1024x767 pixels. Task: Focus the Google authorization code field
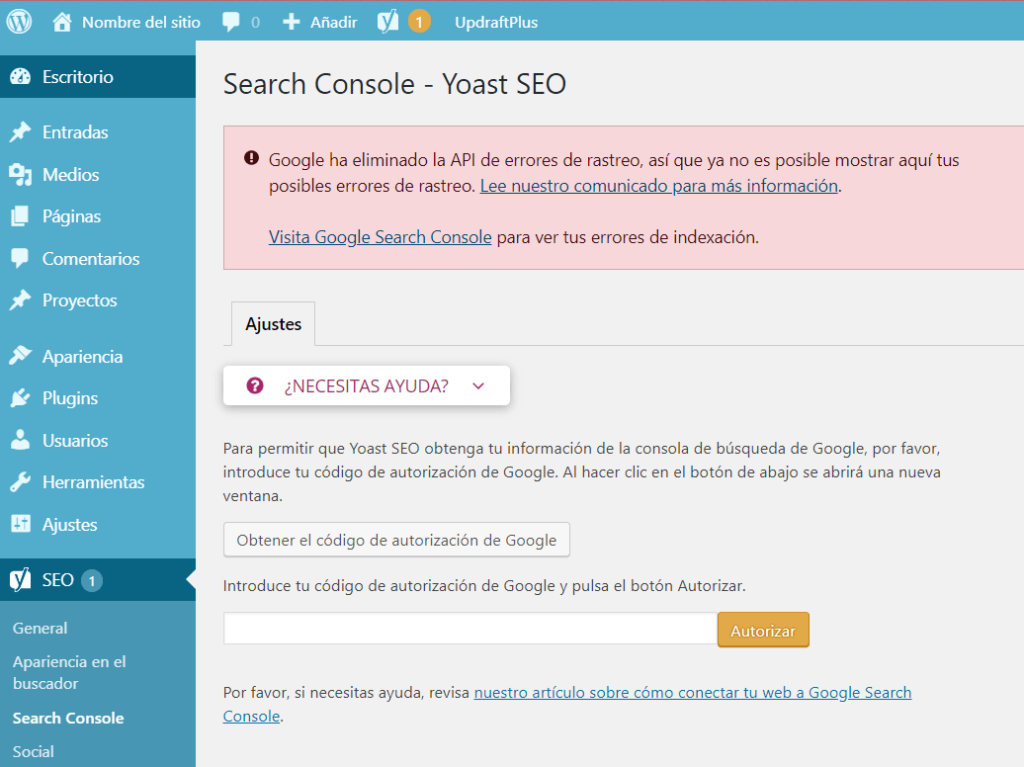click(470, 629)
